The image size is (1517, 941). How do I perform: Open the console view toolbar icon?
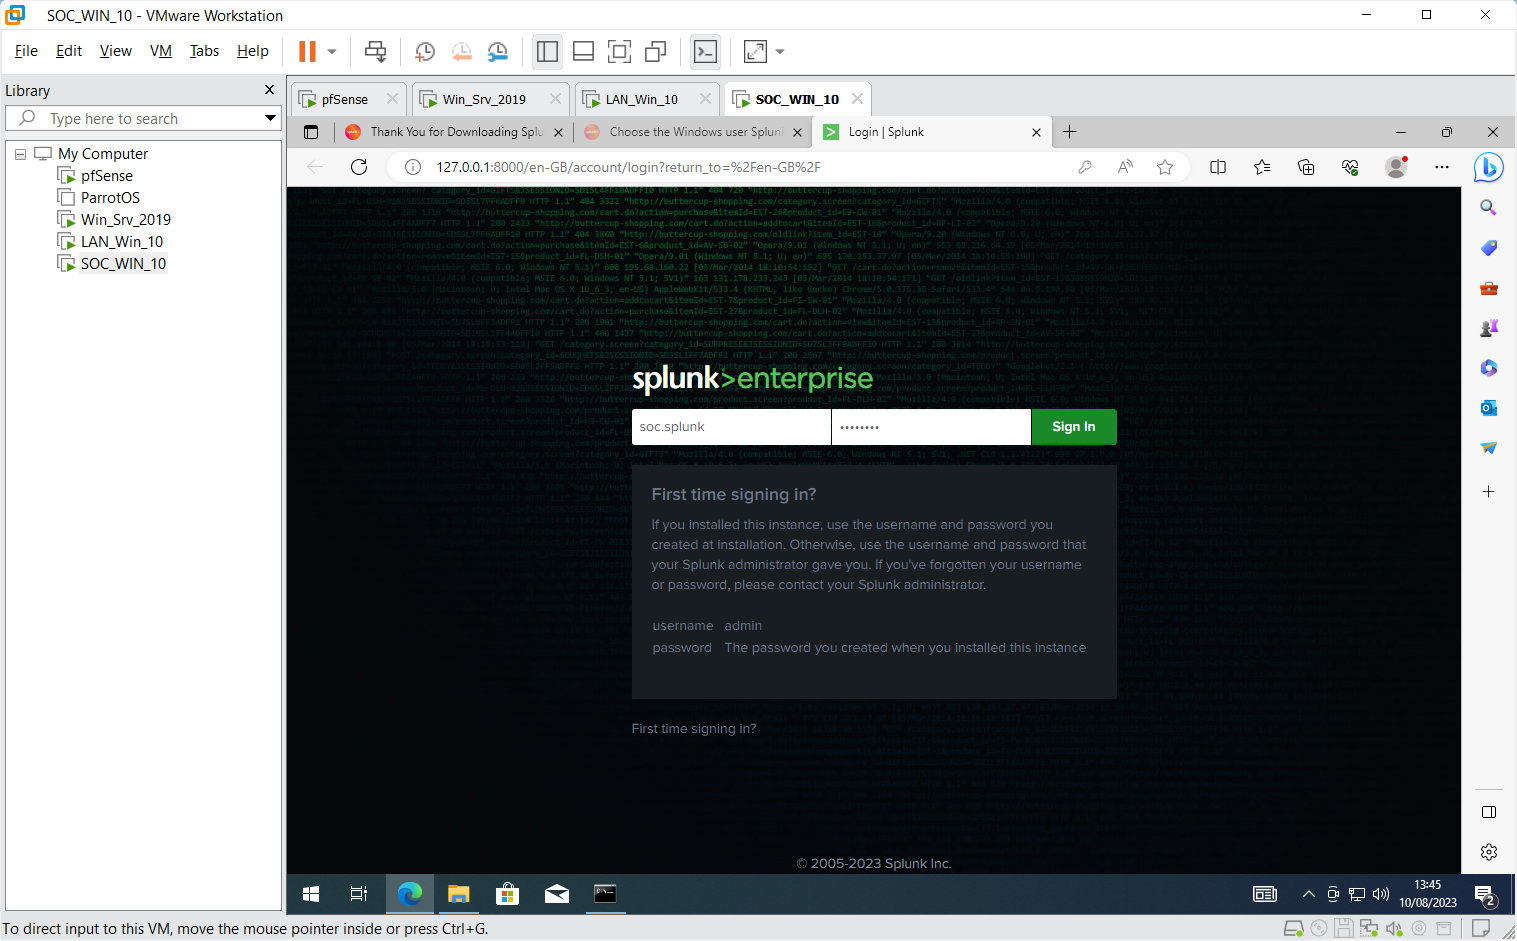(x=706, y=51)
